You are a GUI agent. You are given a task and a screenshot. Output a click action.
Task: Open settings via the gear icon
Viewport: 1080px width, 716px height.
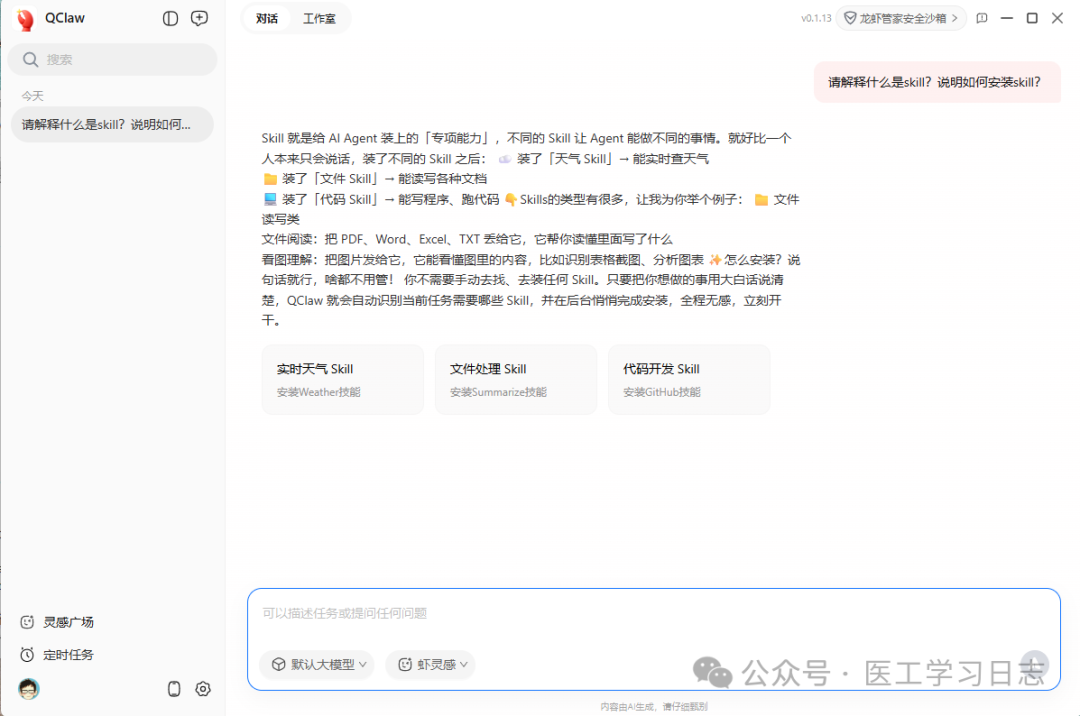(x=202, y=689)
